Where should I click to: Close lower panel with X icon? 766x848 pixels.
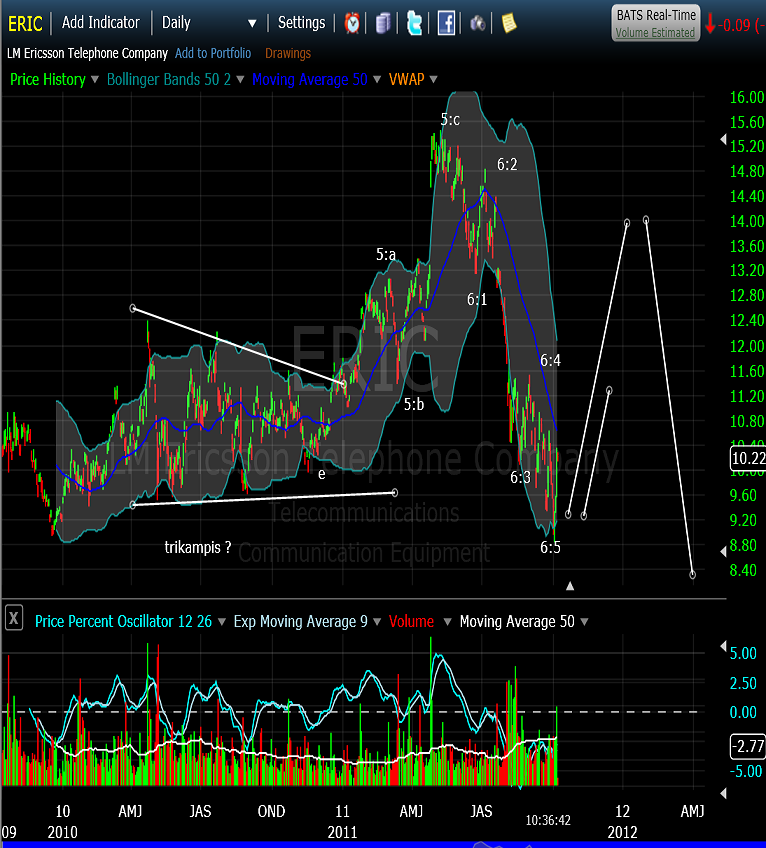tap(14, 618)
